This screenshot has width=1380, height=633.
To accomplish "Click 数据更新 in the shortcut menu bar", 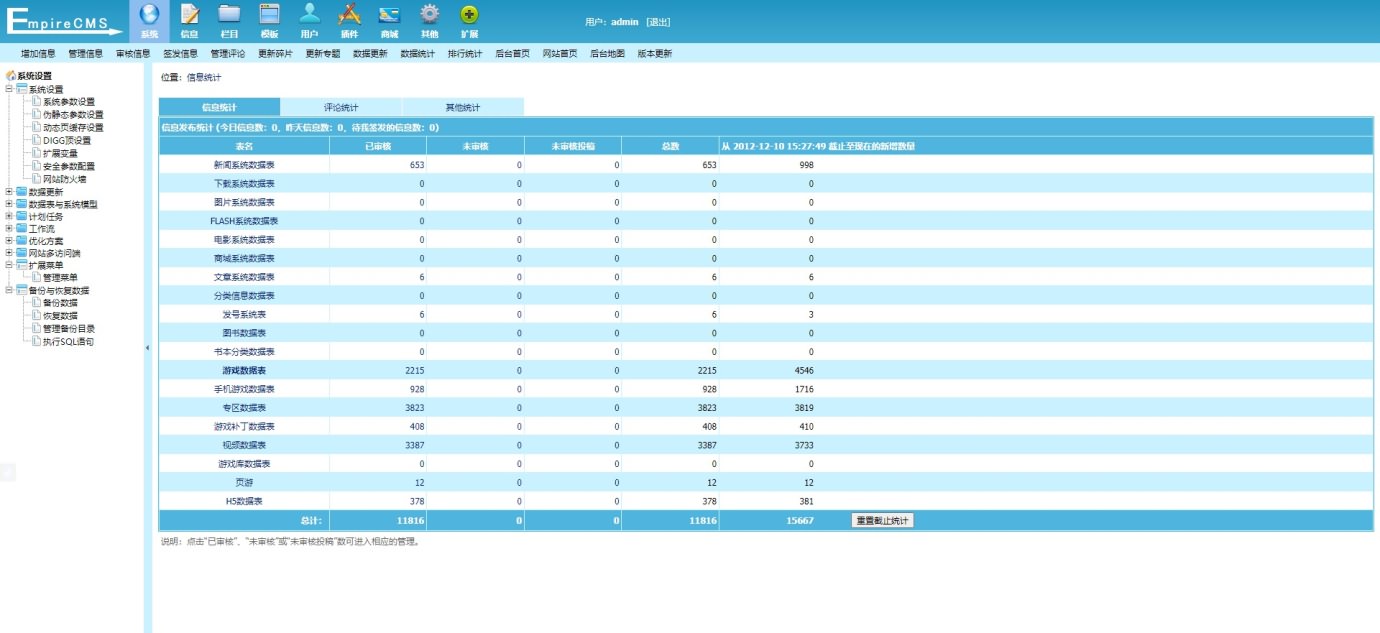I will (370, 54).
